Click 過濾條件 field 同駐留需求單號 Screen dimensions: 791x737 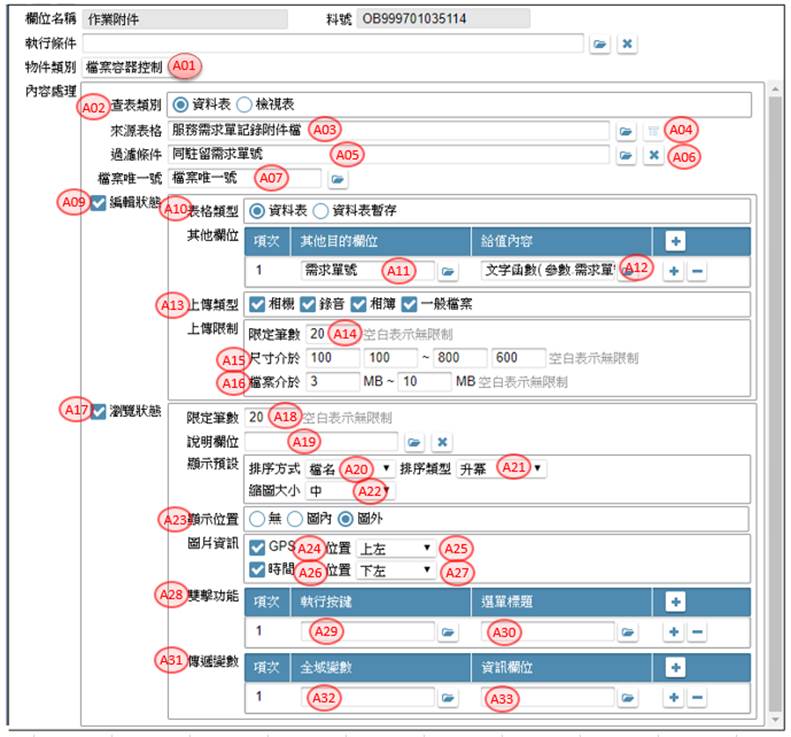[388, 154]
